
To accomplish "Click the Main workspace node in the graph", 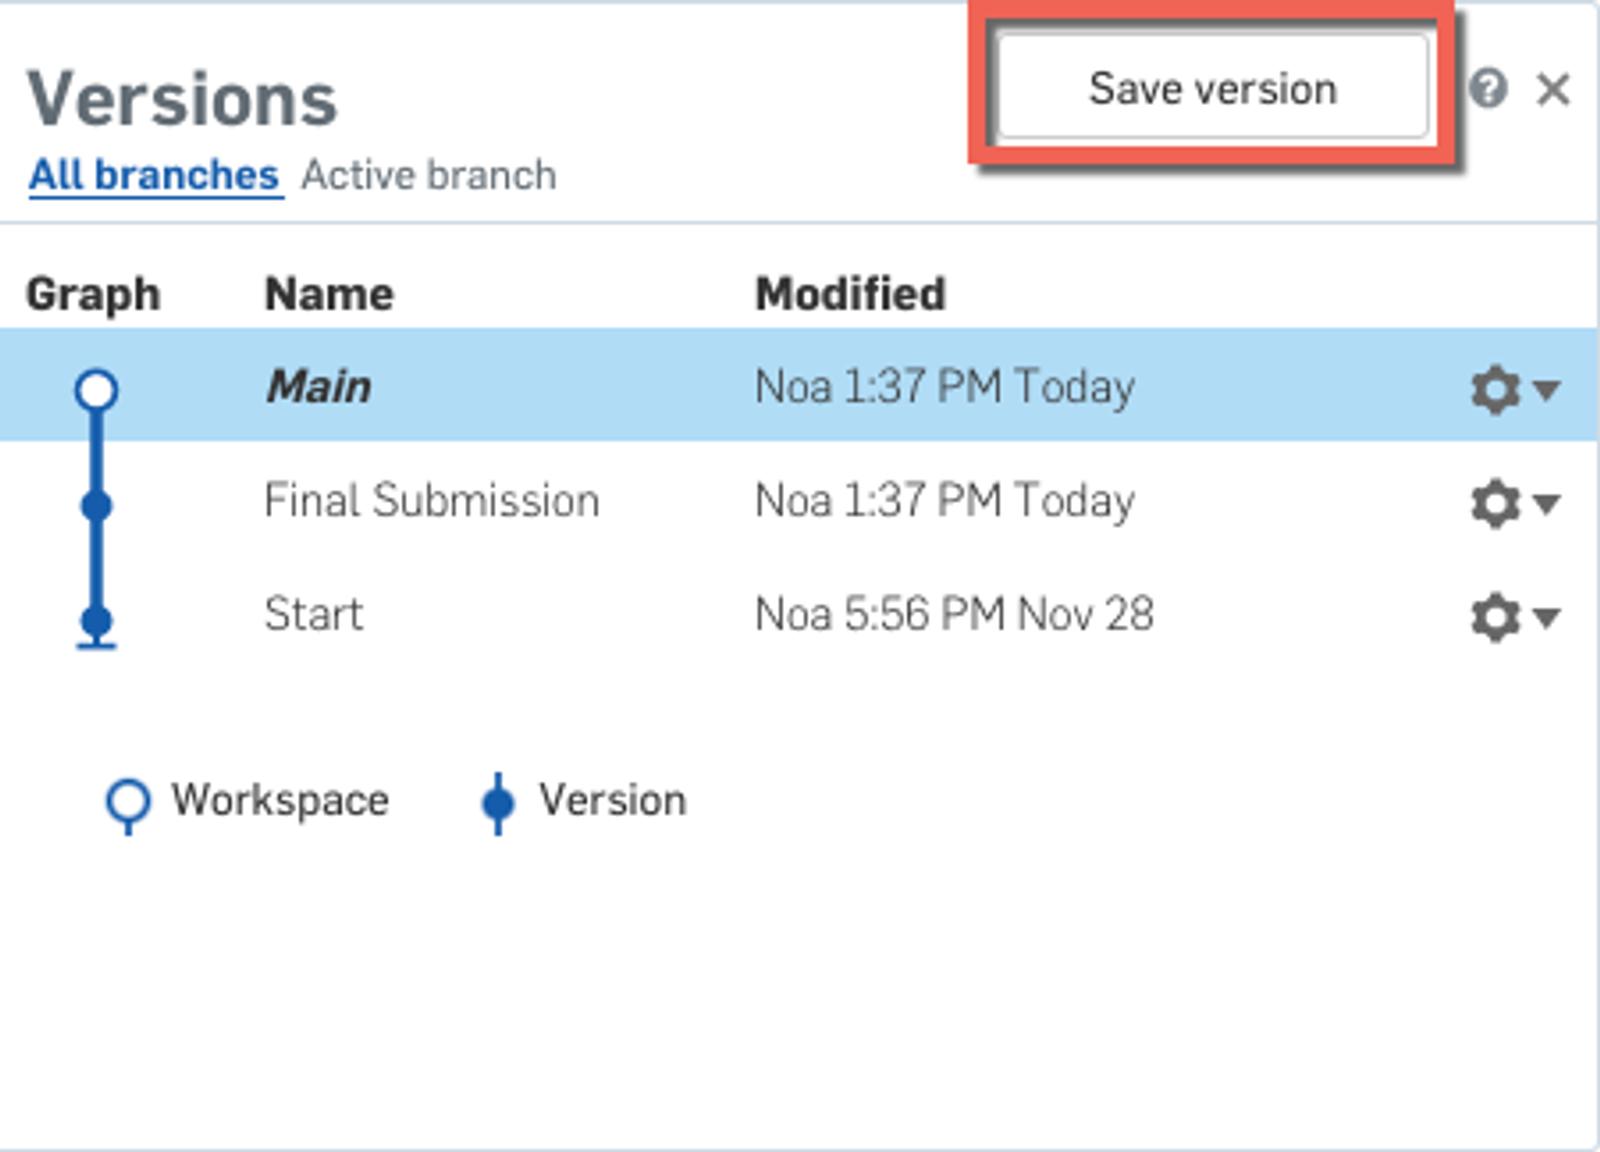I will pos(96,389).
